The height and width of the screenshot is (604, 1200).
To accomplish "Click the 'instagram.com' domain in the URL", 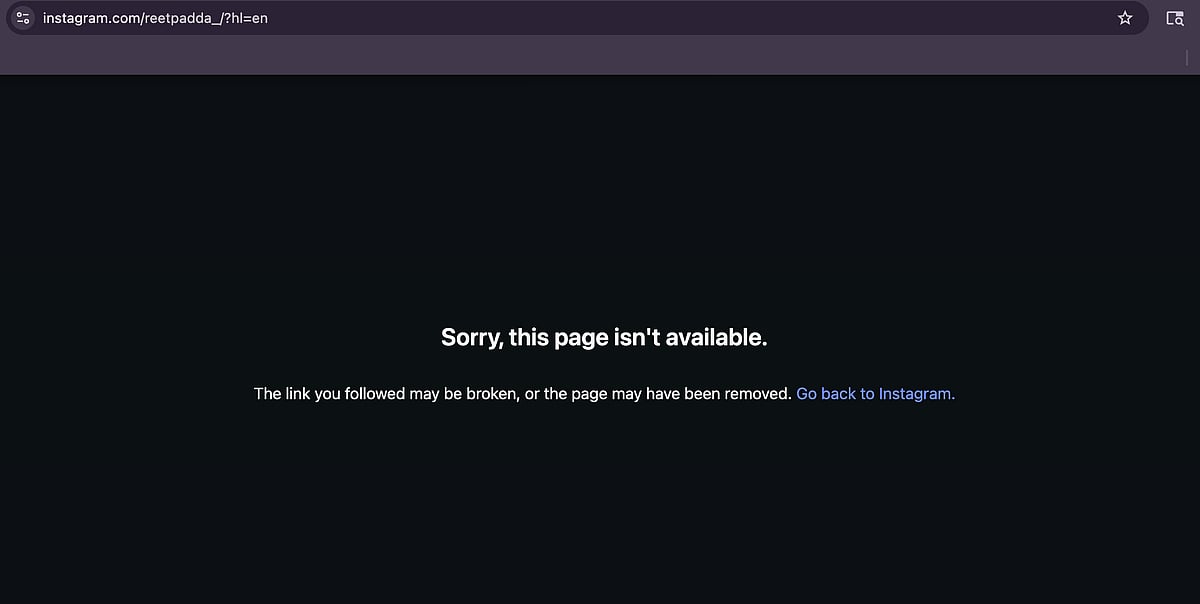I will click(90, 18).
